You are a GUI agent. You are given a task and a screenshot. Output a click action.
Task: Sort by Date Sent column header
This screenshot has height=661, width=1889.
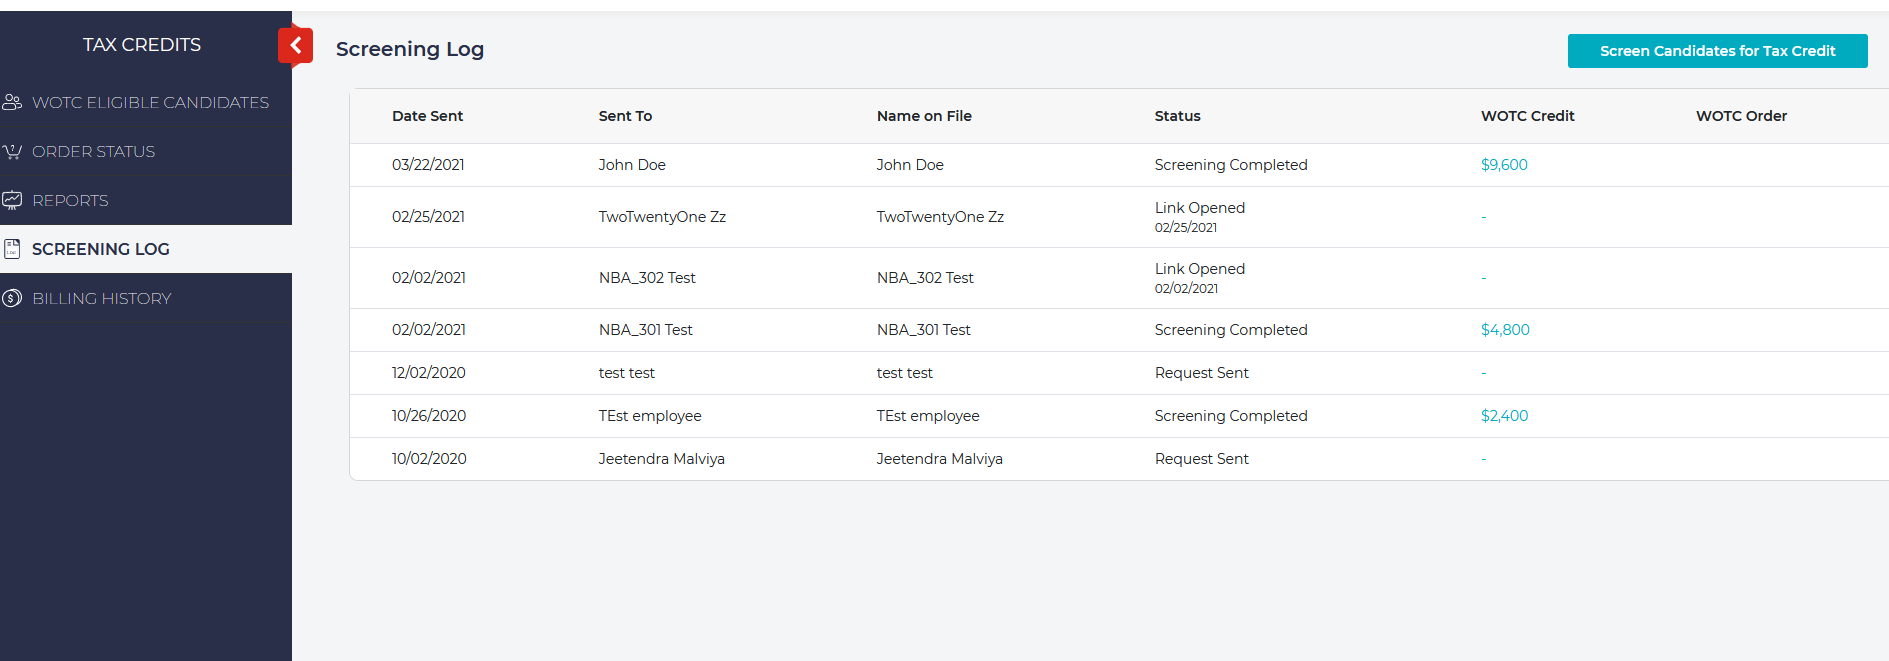click(427, 116)
